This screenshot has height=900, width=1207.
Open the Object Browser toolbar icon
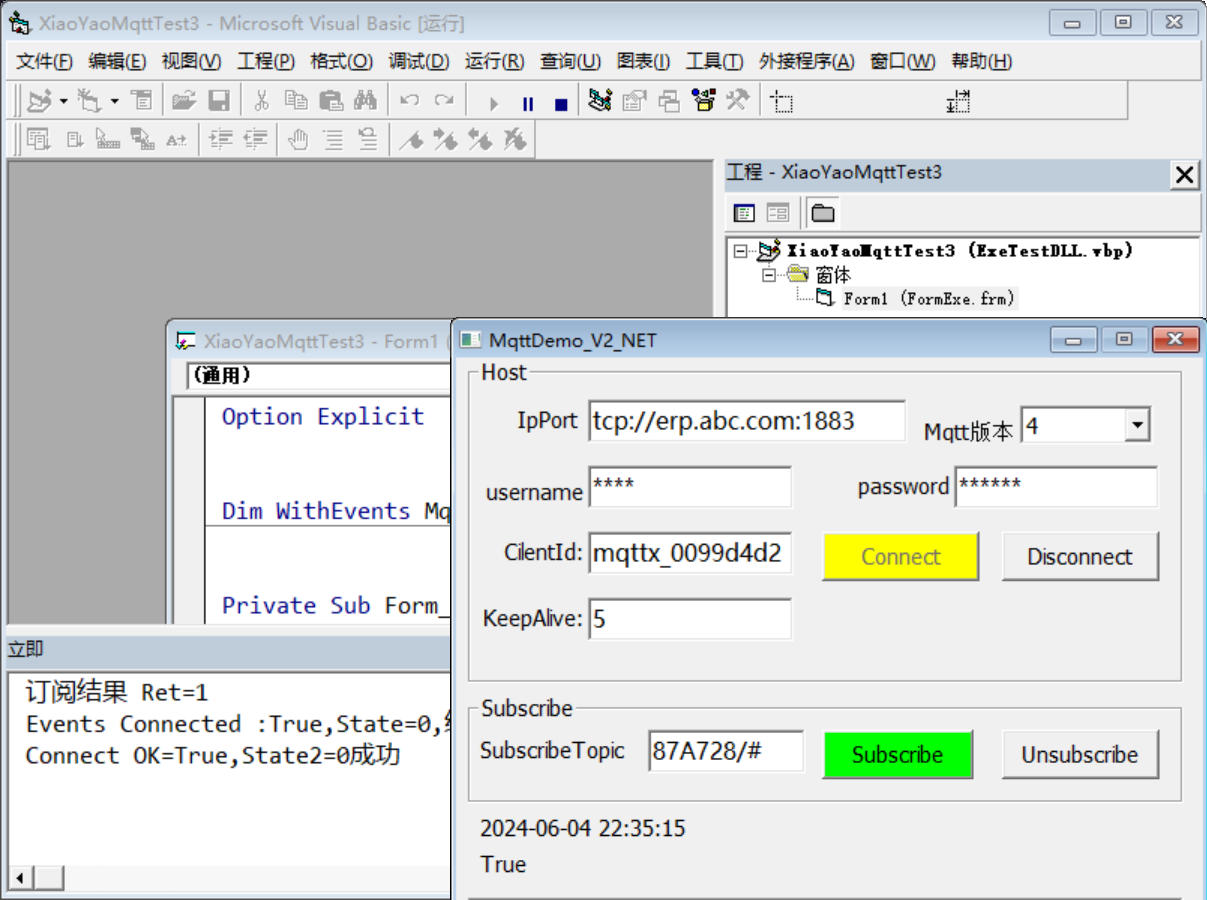coord(704,101)
